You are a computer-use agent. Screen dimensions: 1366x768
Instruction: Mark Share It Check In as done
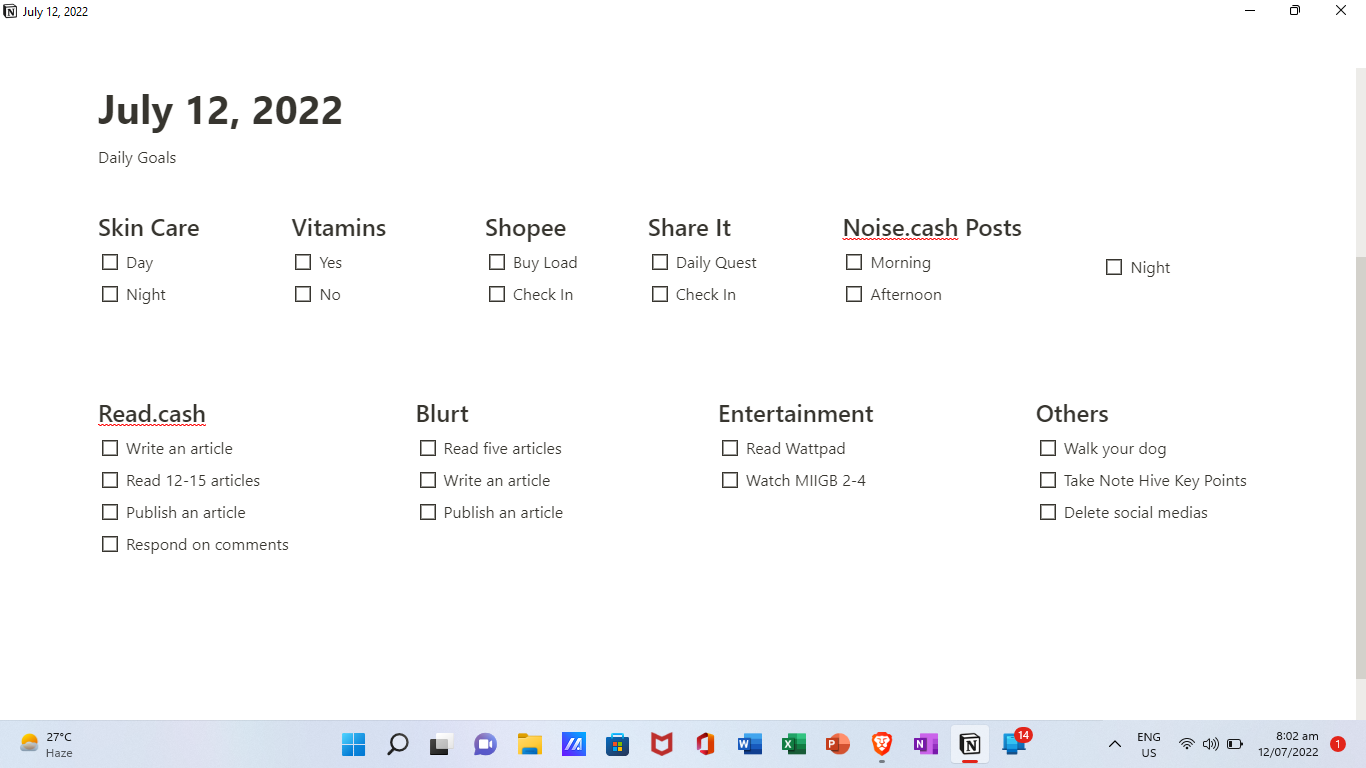click(x=660, y=294)
